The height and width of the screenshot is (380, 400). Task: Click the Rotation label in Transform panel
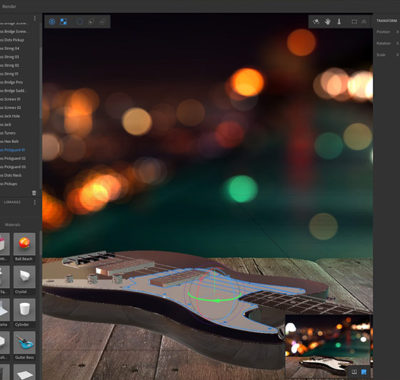[383, 43]
